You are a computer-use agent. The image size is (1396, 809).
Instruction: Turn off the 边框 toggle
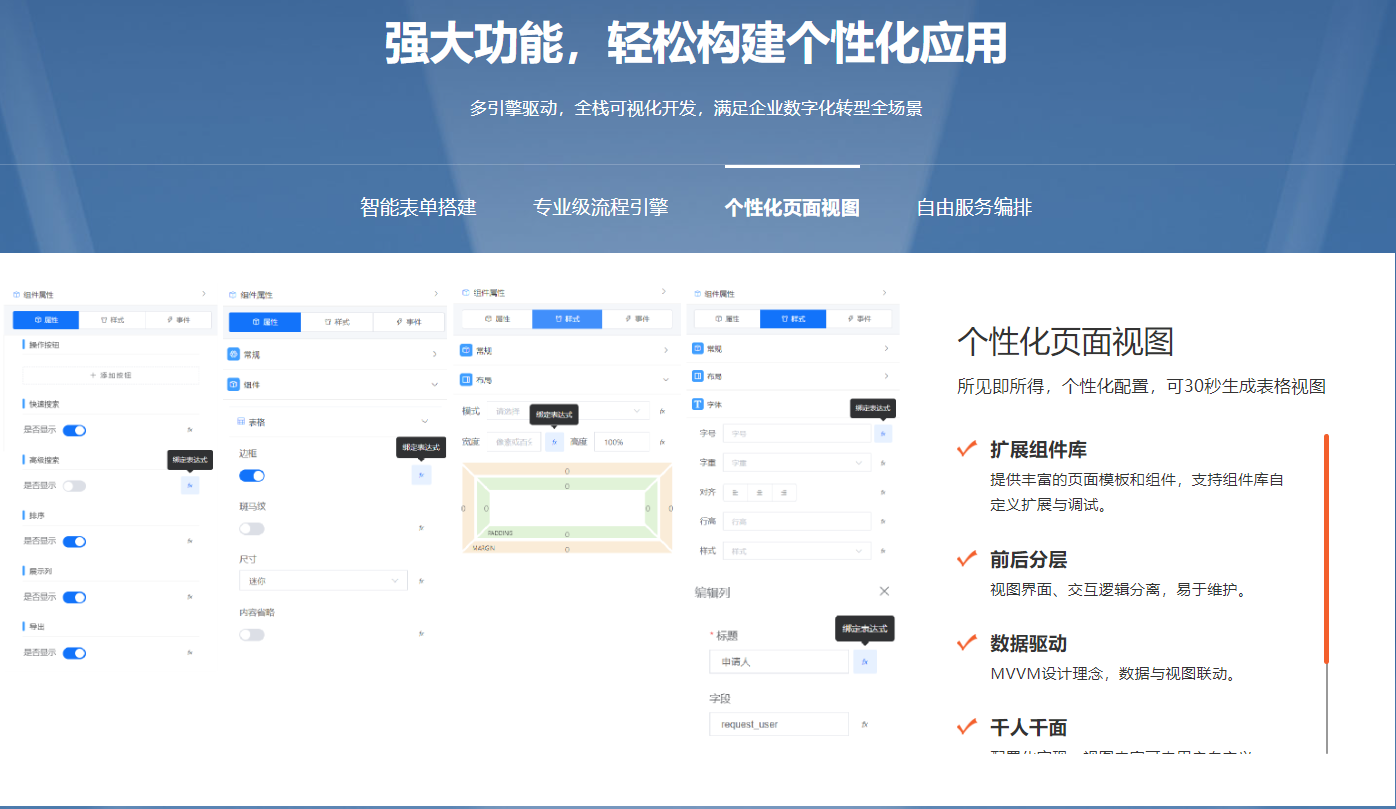[250, 476]
